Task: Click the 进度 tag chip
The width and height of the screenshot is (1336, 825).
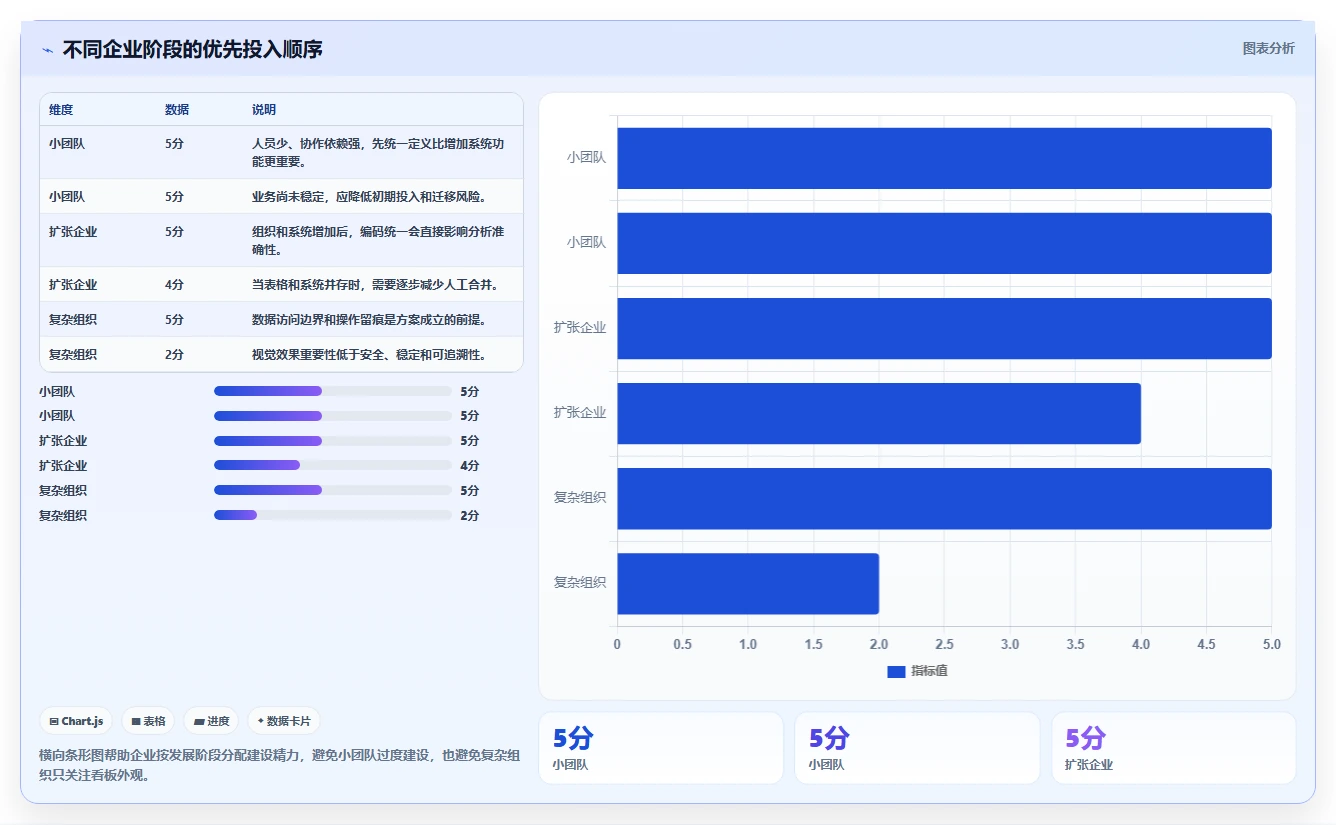Action: (x=211, y=721)
